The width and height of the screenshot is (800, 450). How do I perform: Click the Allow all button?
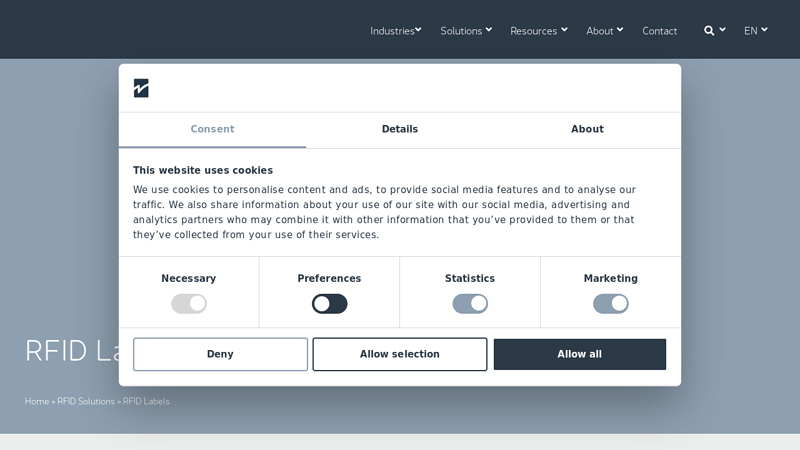580,354
